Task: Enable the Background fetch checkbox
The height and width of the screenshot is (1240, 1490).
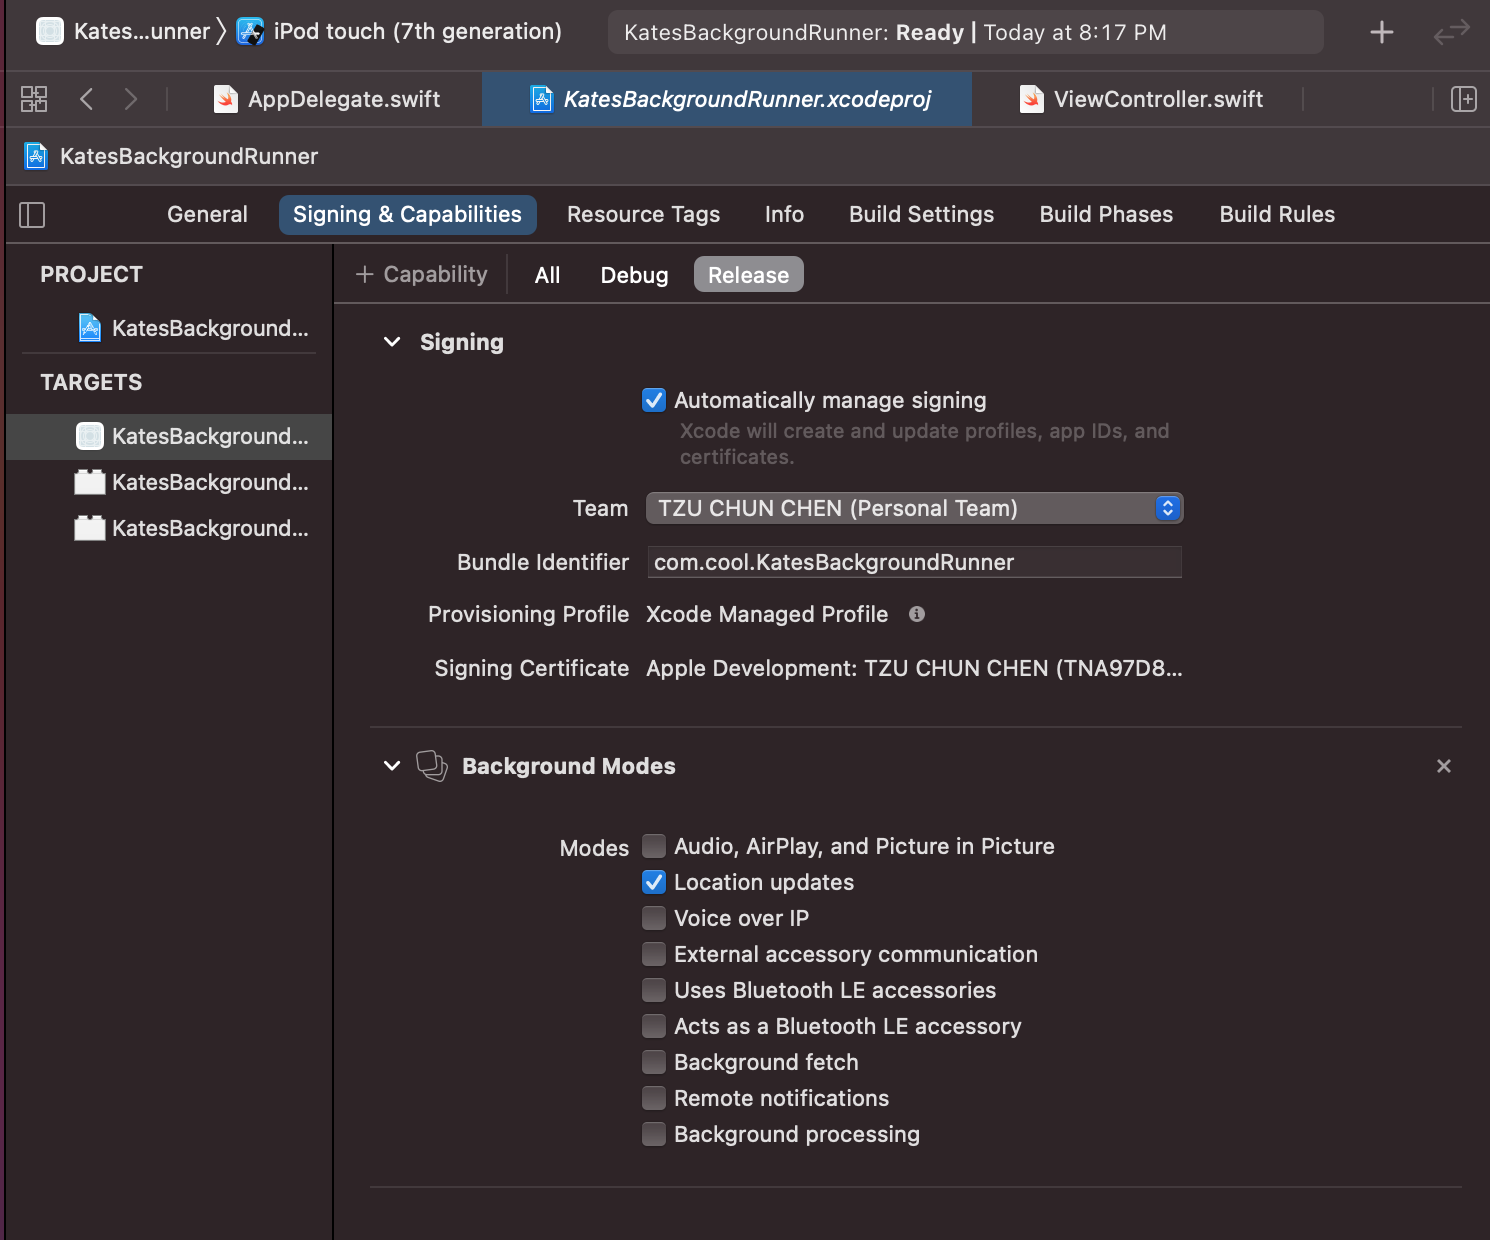Action: [654, 1062]
